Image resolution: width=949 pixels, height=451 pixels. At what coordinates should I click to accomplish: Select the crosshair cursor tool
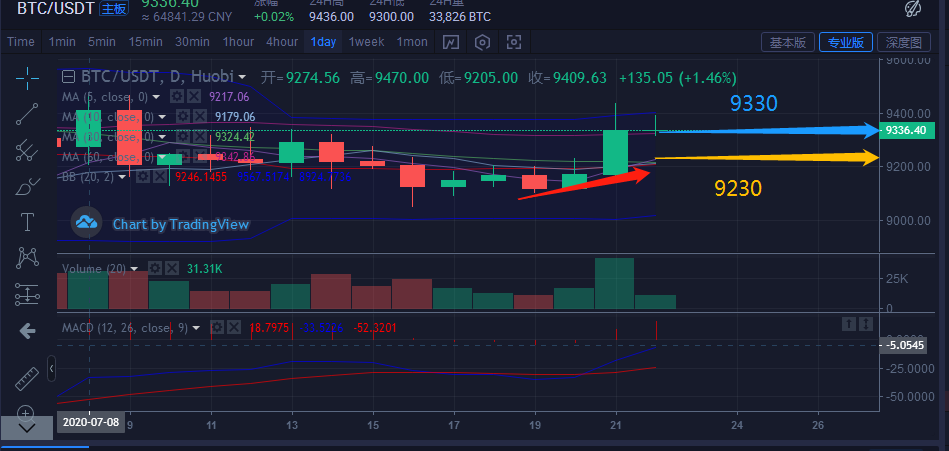[x=27, y=77]
